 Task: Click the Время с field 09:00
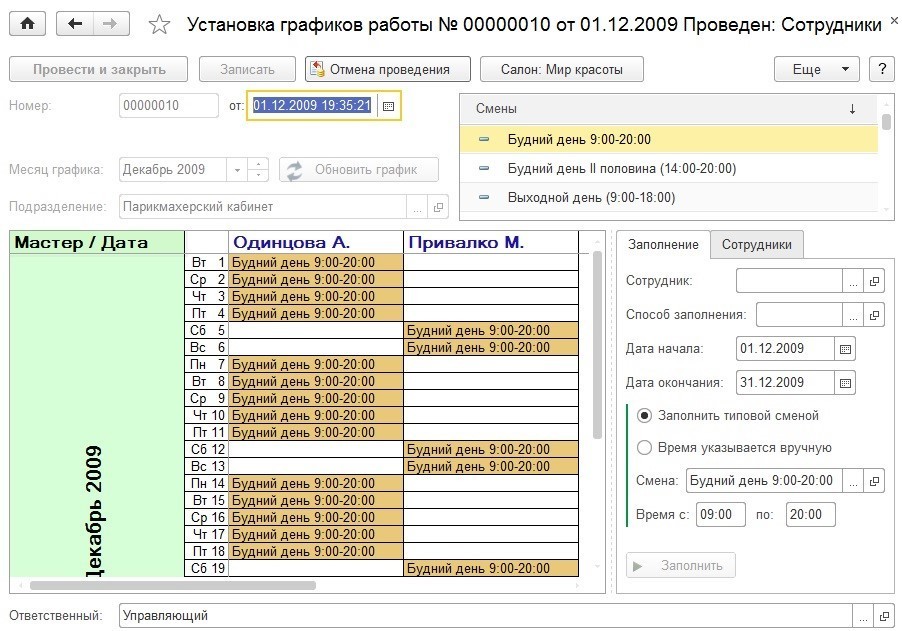721,515
